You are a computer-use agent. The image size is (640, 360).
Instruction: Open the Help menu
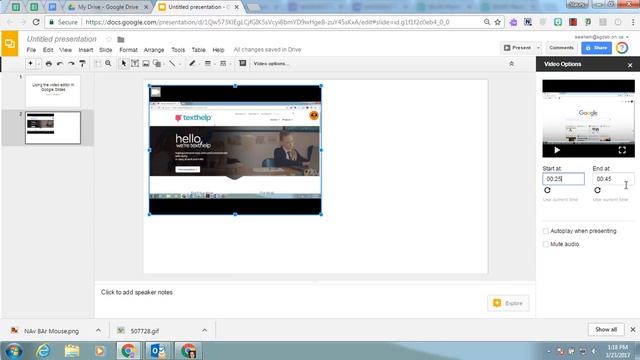click(218, 50)
